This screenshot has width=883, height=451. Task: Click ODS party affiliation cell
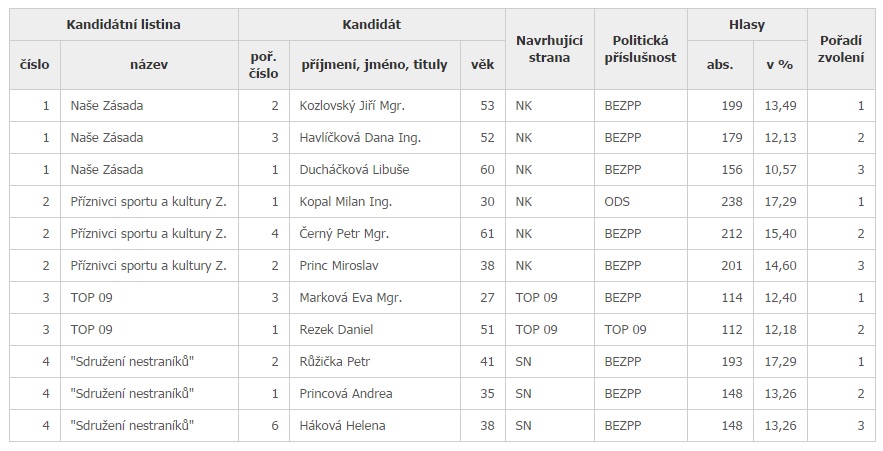pos(617,202)
